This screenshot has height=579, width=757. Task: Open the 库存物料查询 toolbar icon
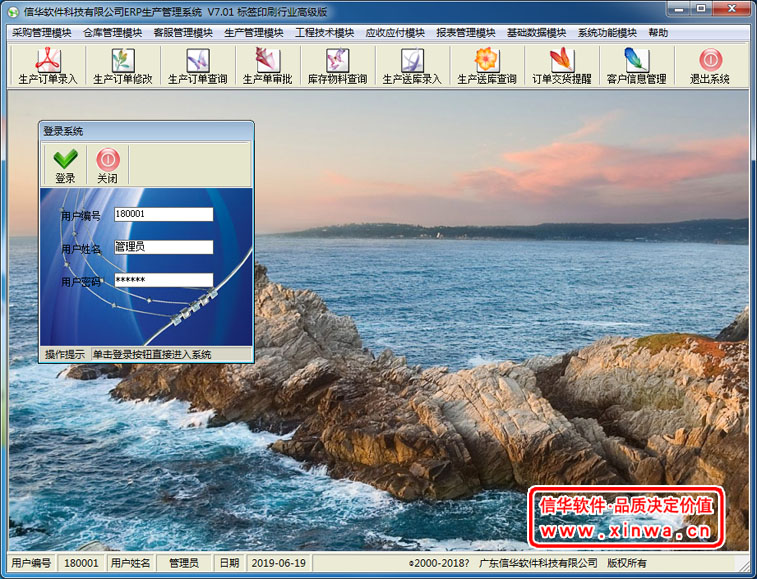(x=337, y=66)
